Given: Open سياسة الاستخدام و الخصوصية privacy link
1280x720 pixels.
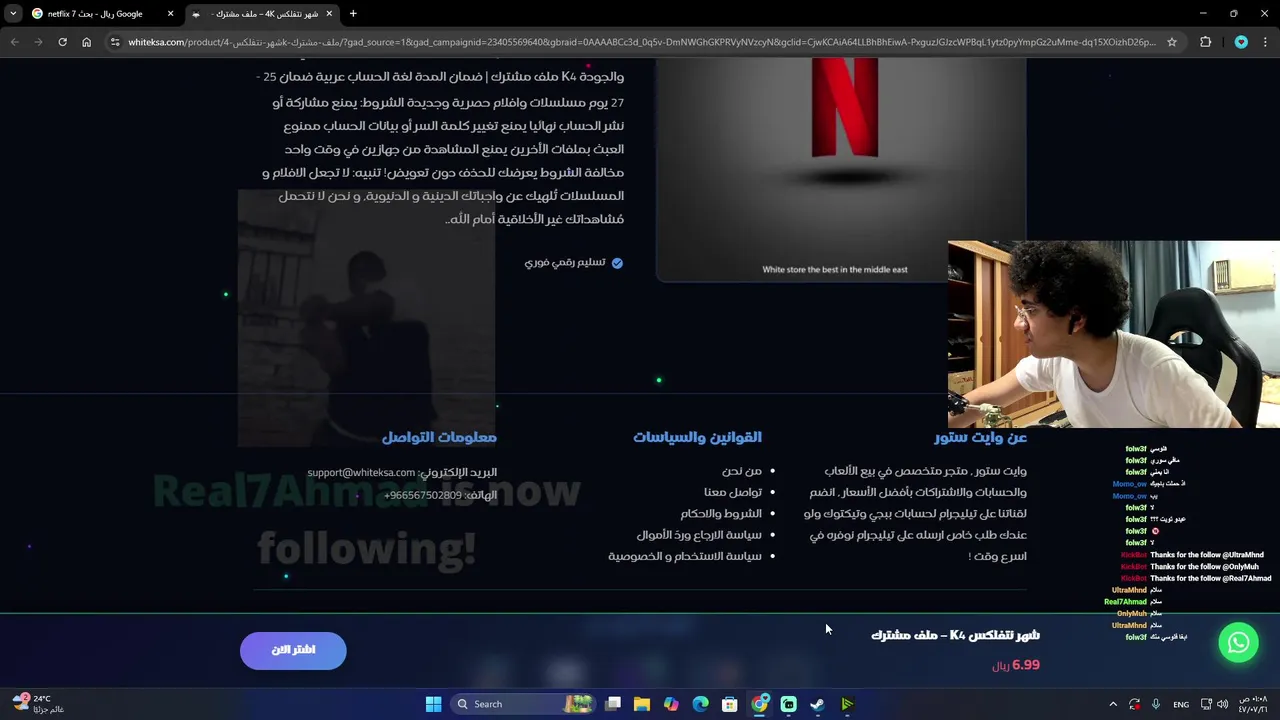Looking at the screenshot, I should 685,556.
